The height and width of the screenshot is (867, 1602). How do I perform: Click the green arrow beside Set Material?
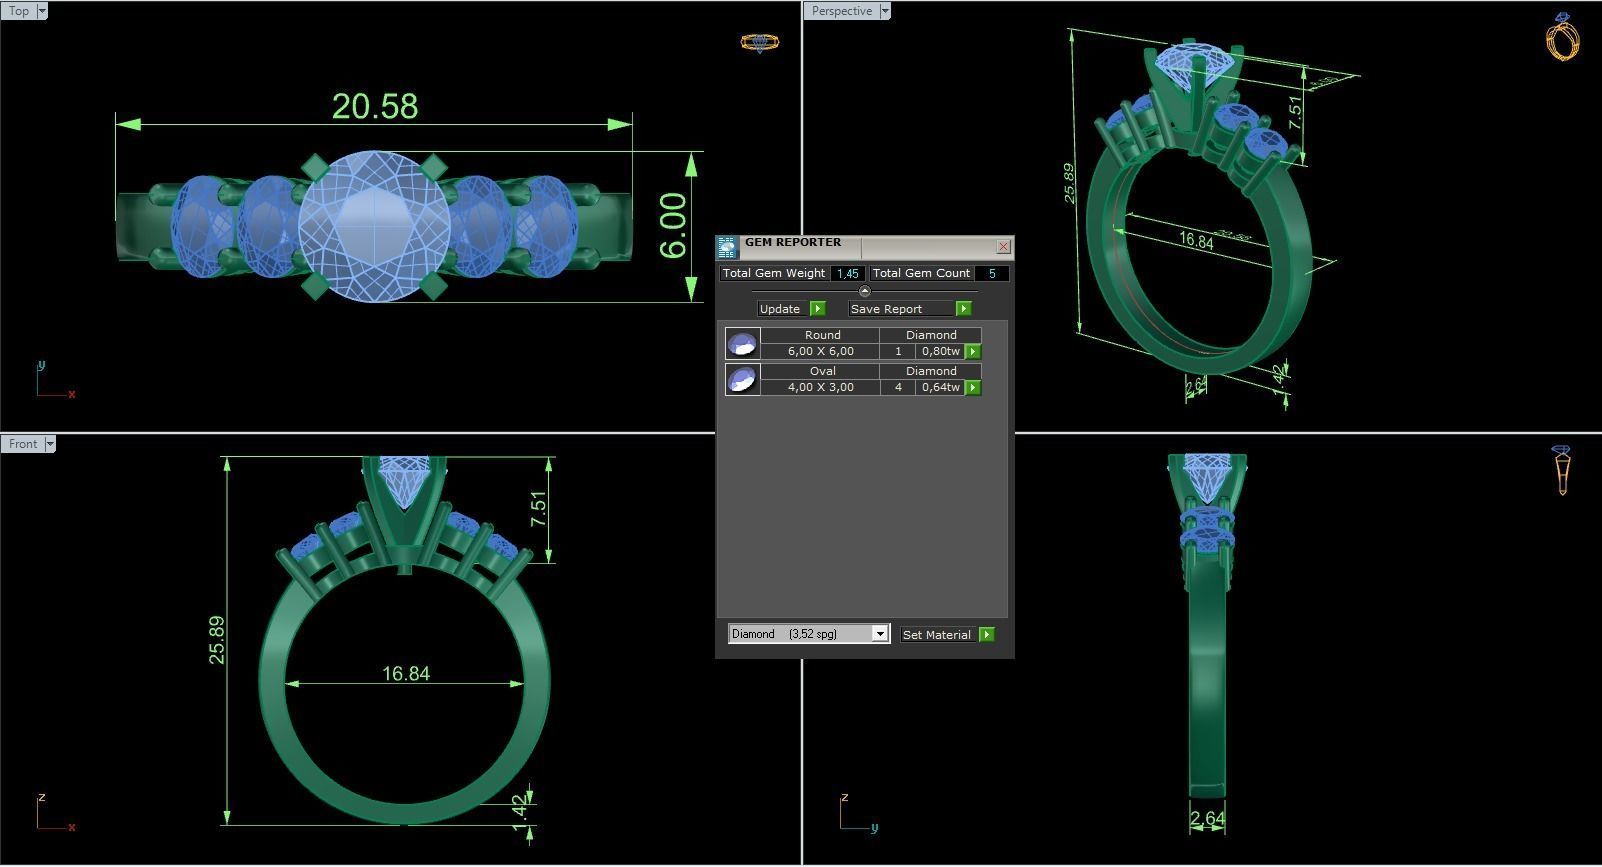(x=987, y=635)
